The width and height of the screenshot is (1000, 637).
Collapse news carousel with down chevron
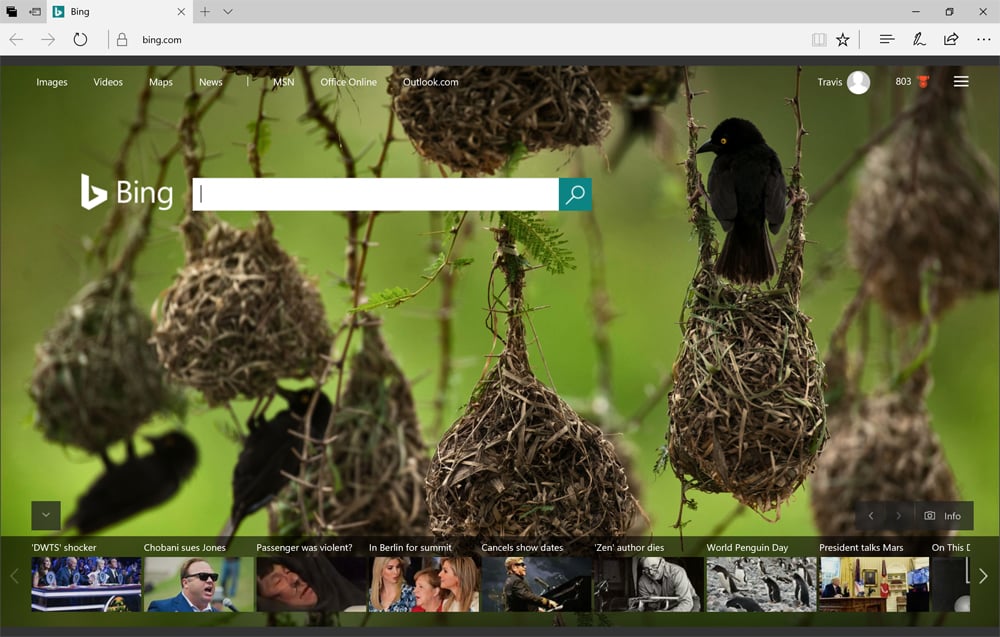pos(46,516)
